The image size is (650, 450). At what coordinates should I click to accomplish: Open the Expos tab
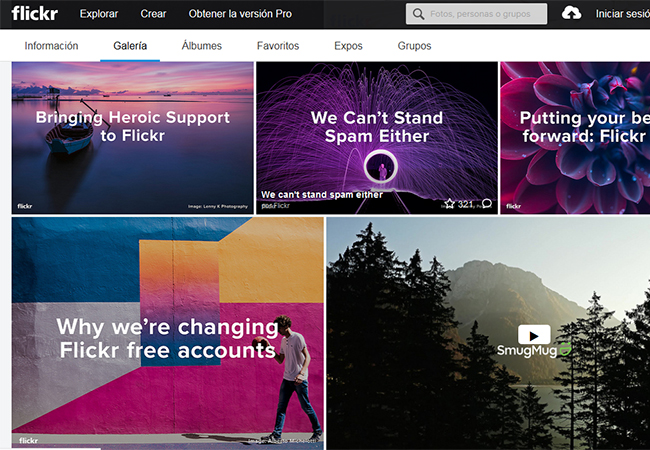click(348, 46)
